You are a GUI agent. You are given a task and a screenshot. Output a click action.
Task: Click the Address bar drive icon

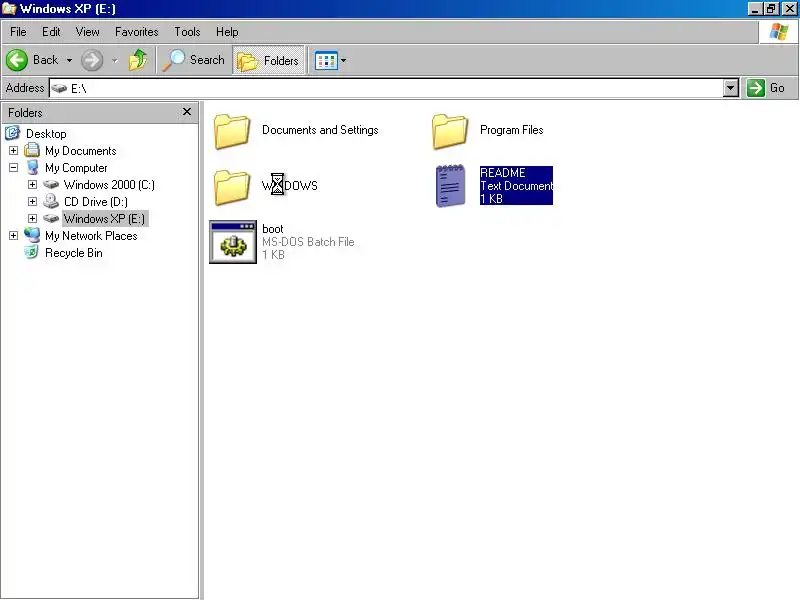pos(59,88)
